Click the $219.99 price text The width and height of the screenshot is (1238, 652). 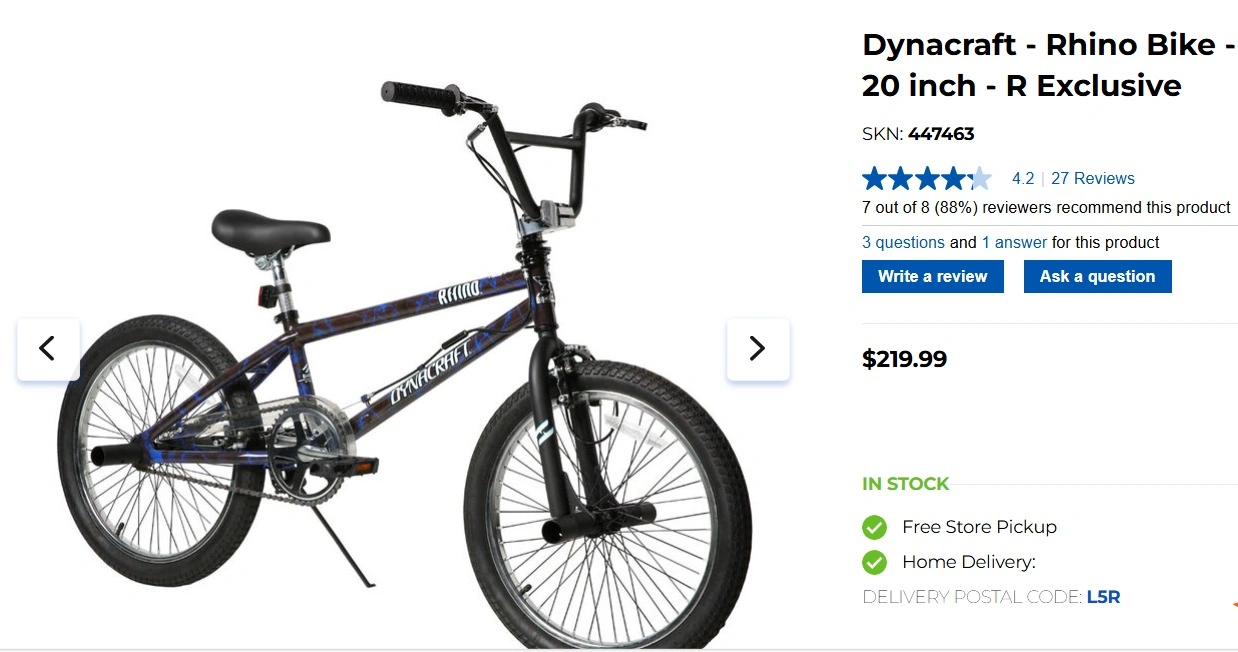(x=904, y=358)
